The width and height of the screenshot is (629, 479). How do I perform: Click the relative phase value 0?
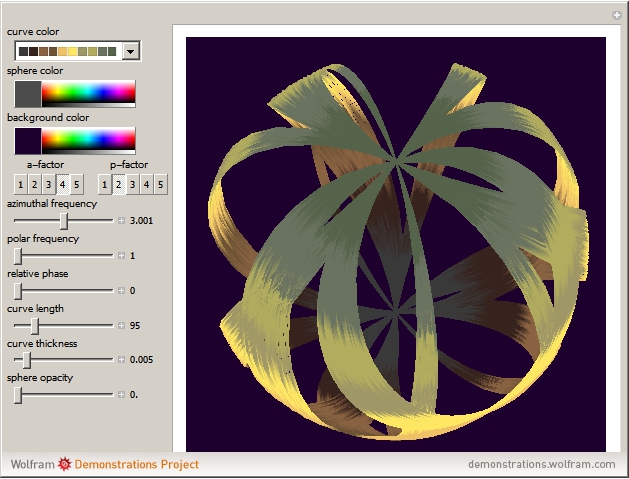pyautogui.click(x=132, y=290)
